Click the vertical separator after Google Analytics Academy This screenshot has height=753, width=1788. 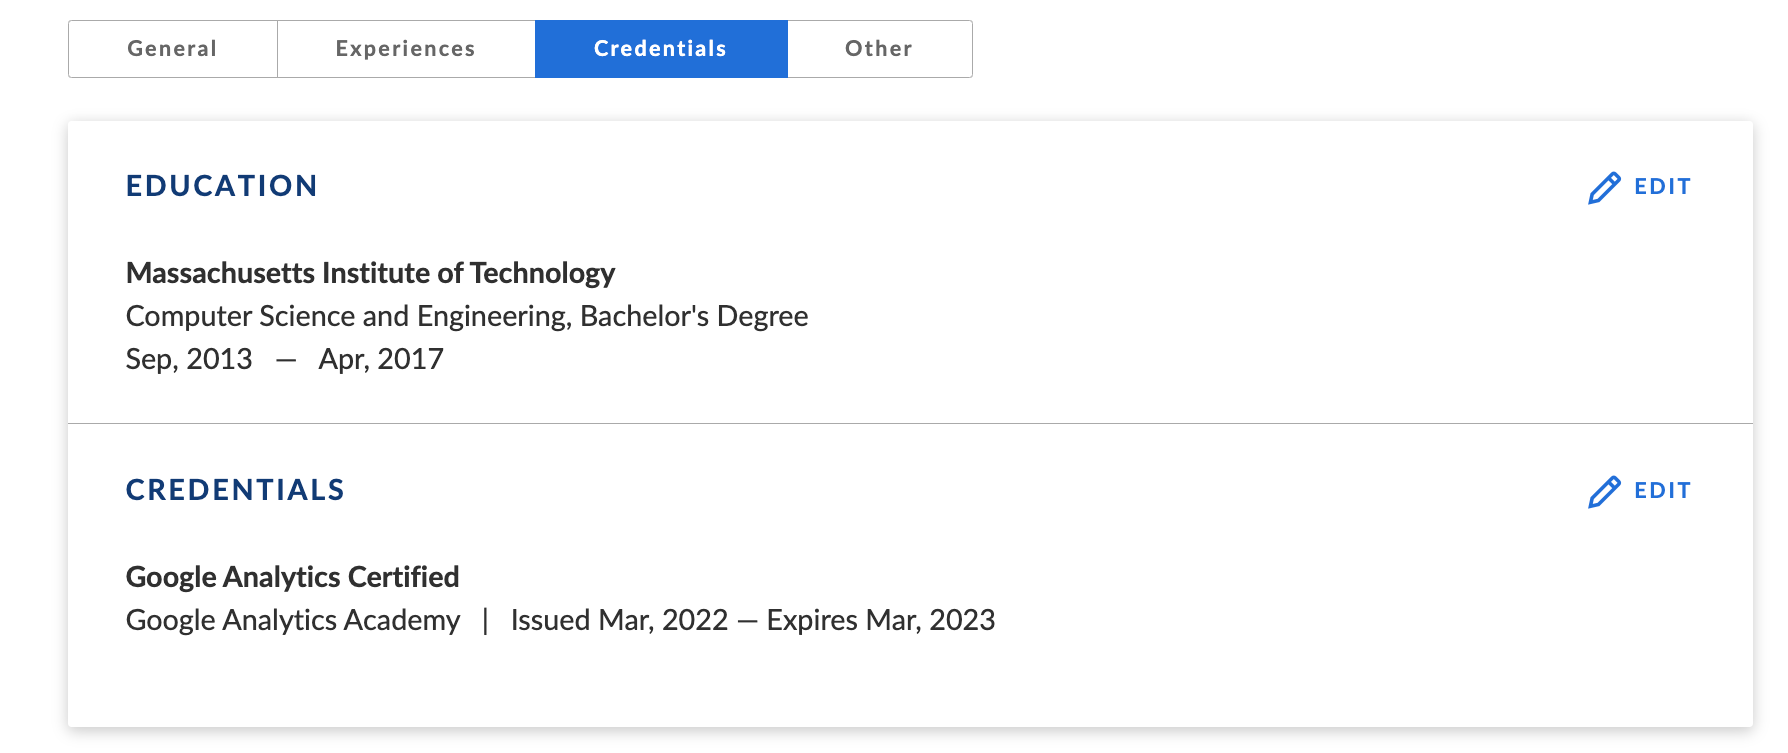click(485, 620)
